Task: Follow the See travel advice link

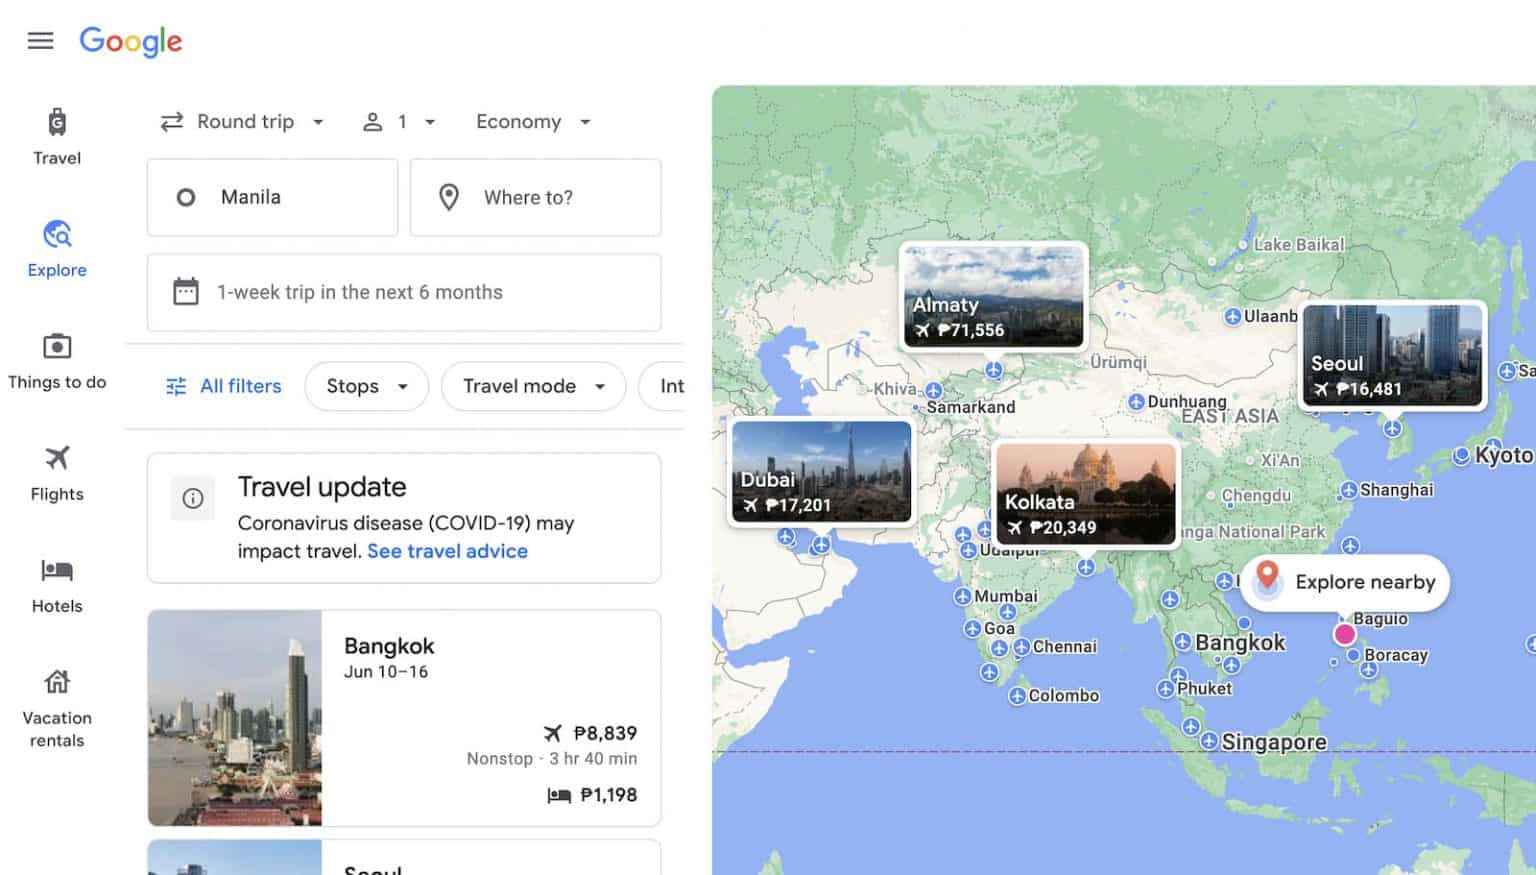Action: click(x=447, y=551)
